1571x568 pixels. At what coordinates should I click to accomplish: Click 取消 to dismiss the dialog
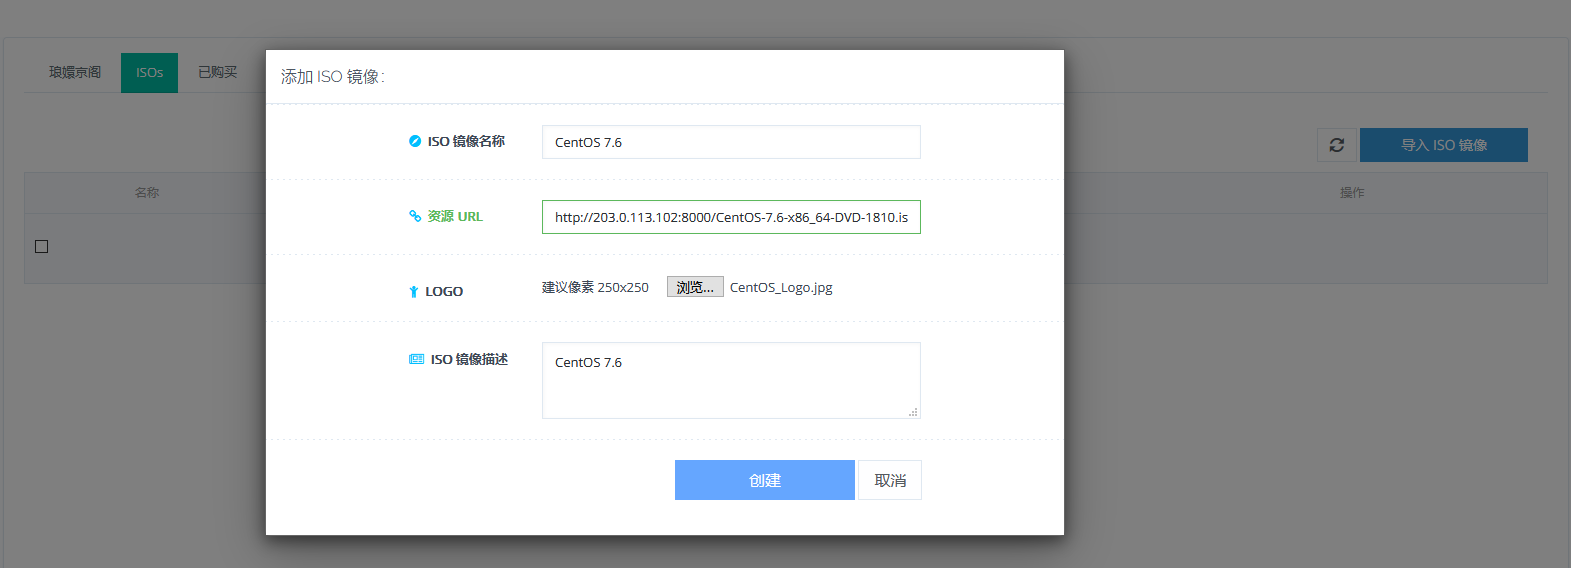tap(889, 480)
